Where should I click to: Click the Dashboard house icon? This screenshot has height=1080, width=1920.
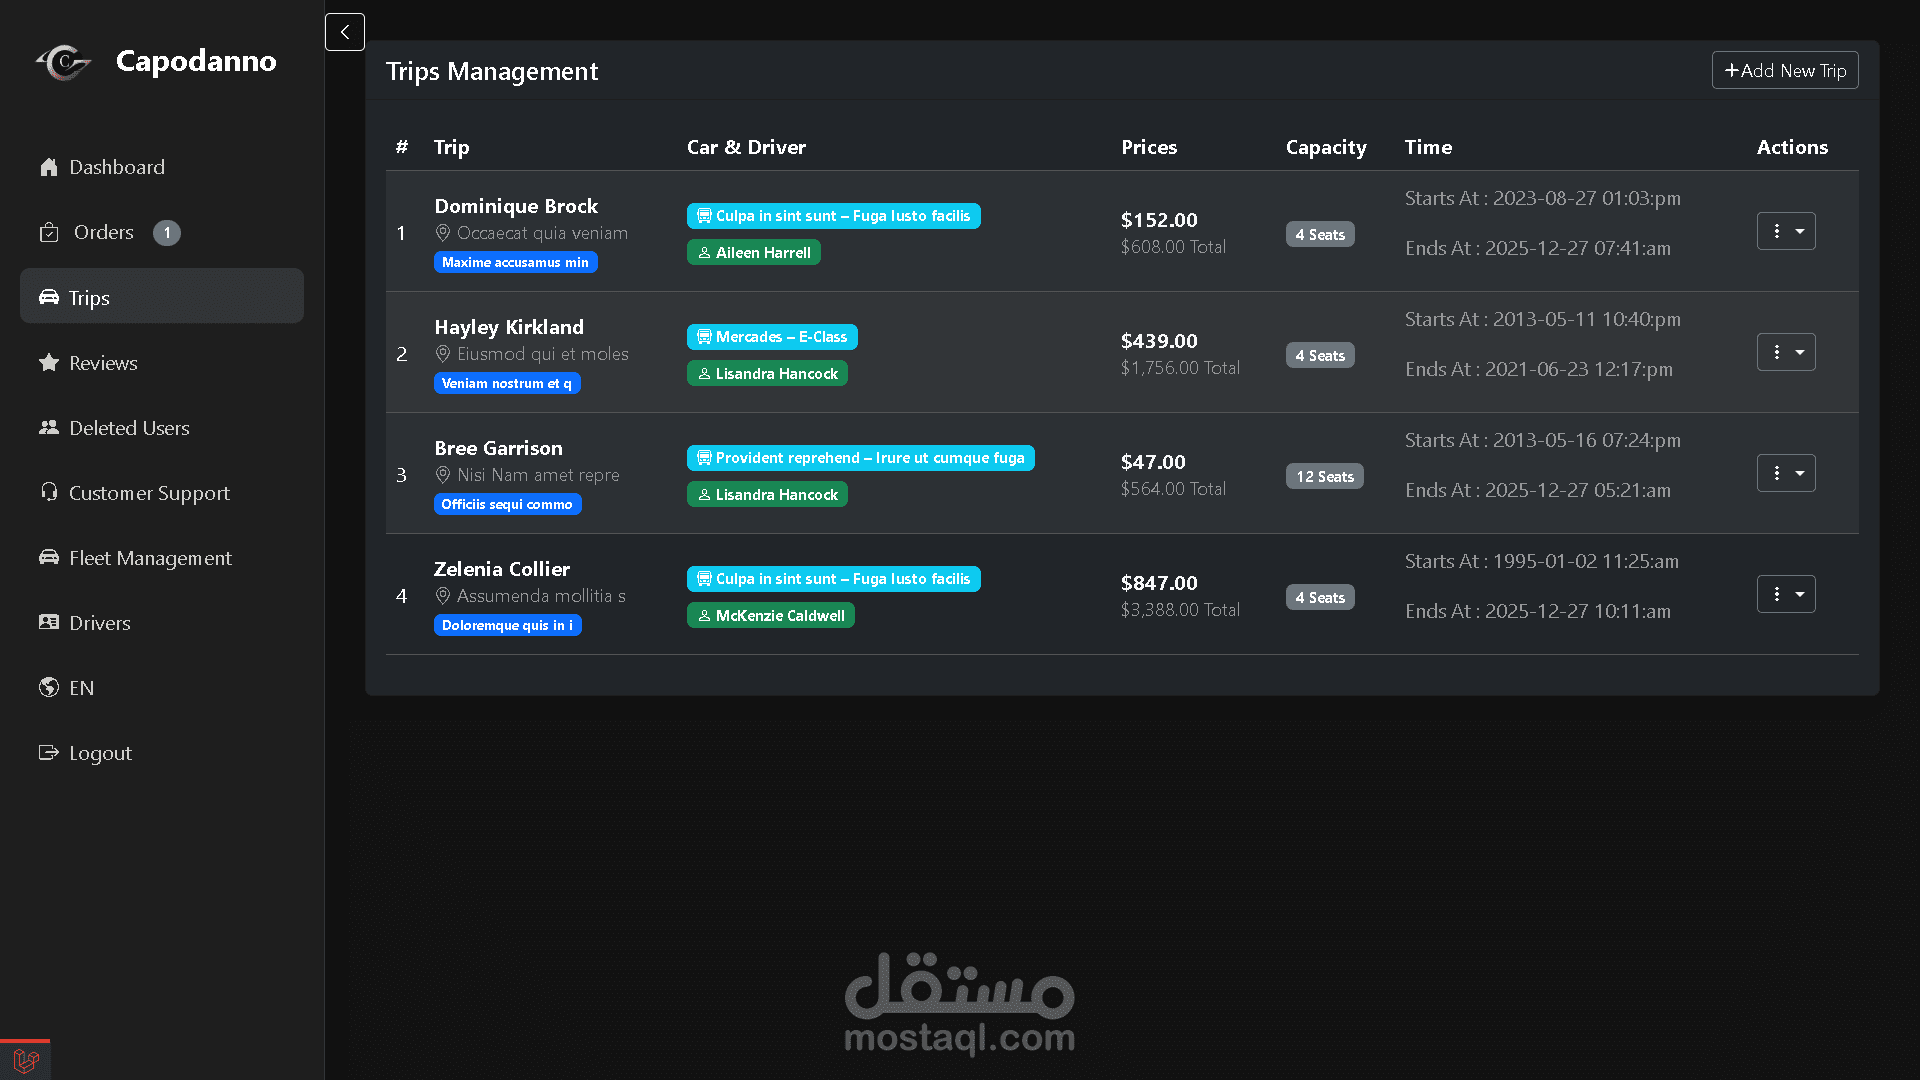click(48, 167)
